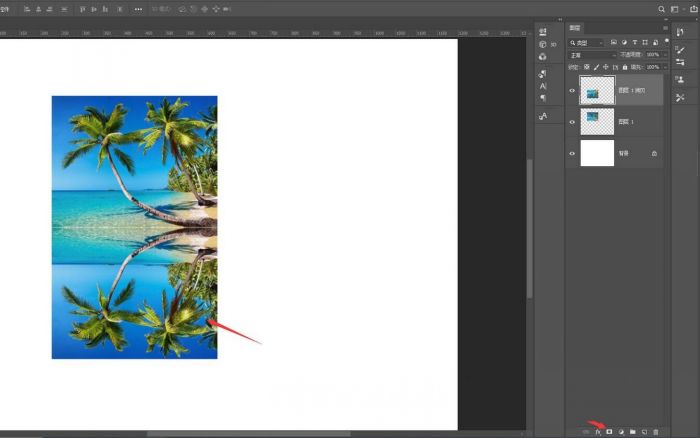
Task: Hide the top copy layer via eye icon
Action: (572, 91)
